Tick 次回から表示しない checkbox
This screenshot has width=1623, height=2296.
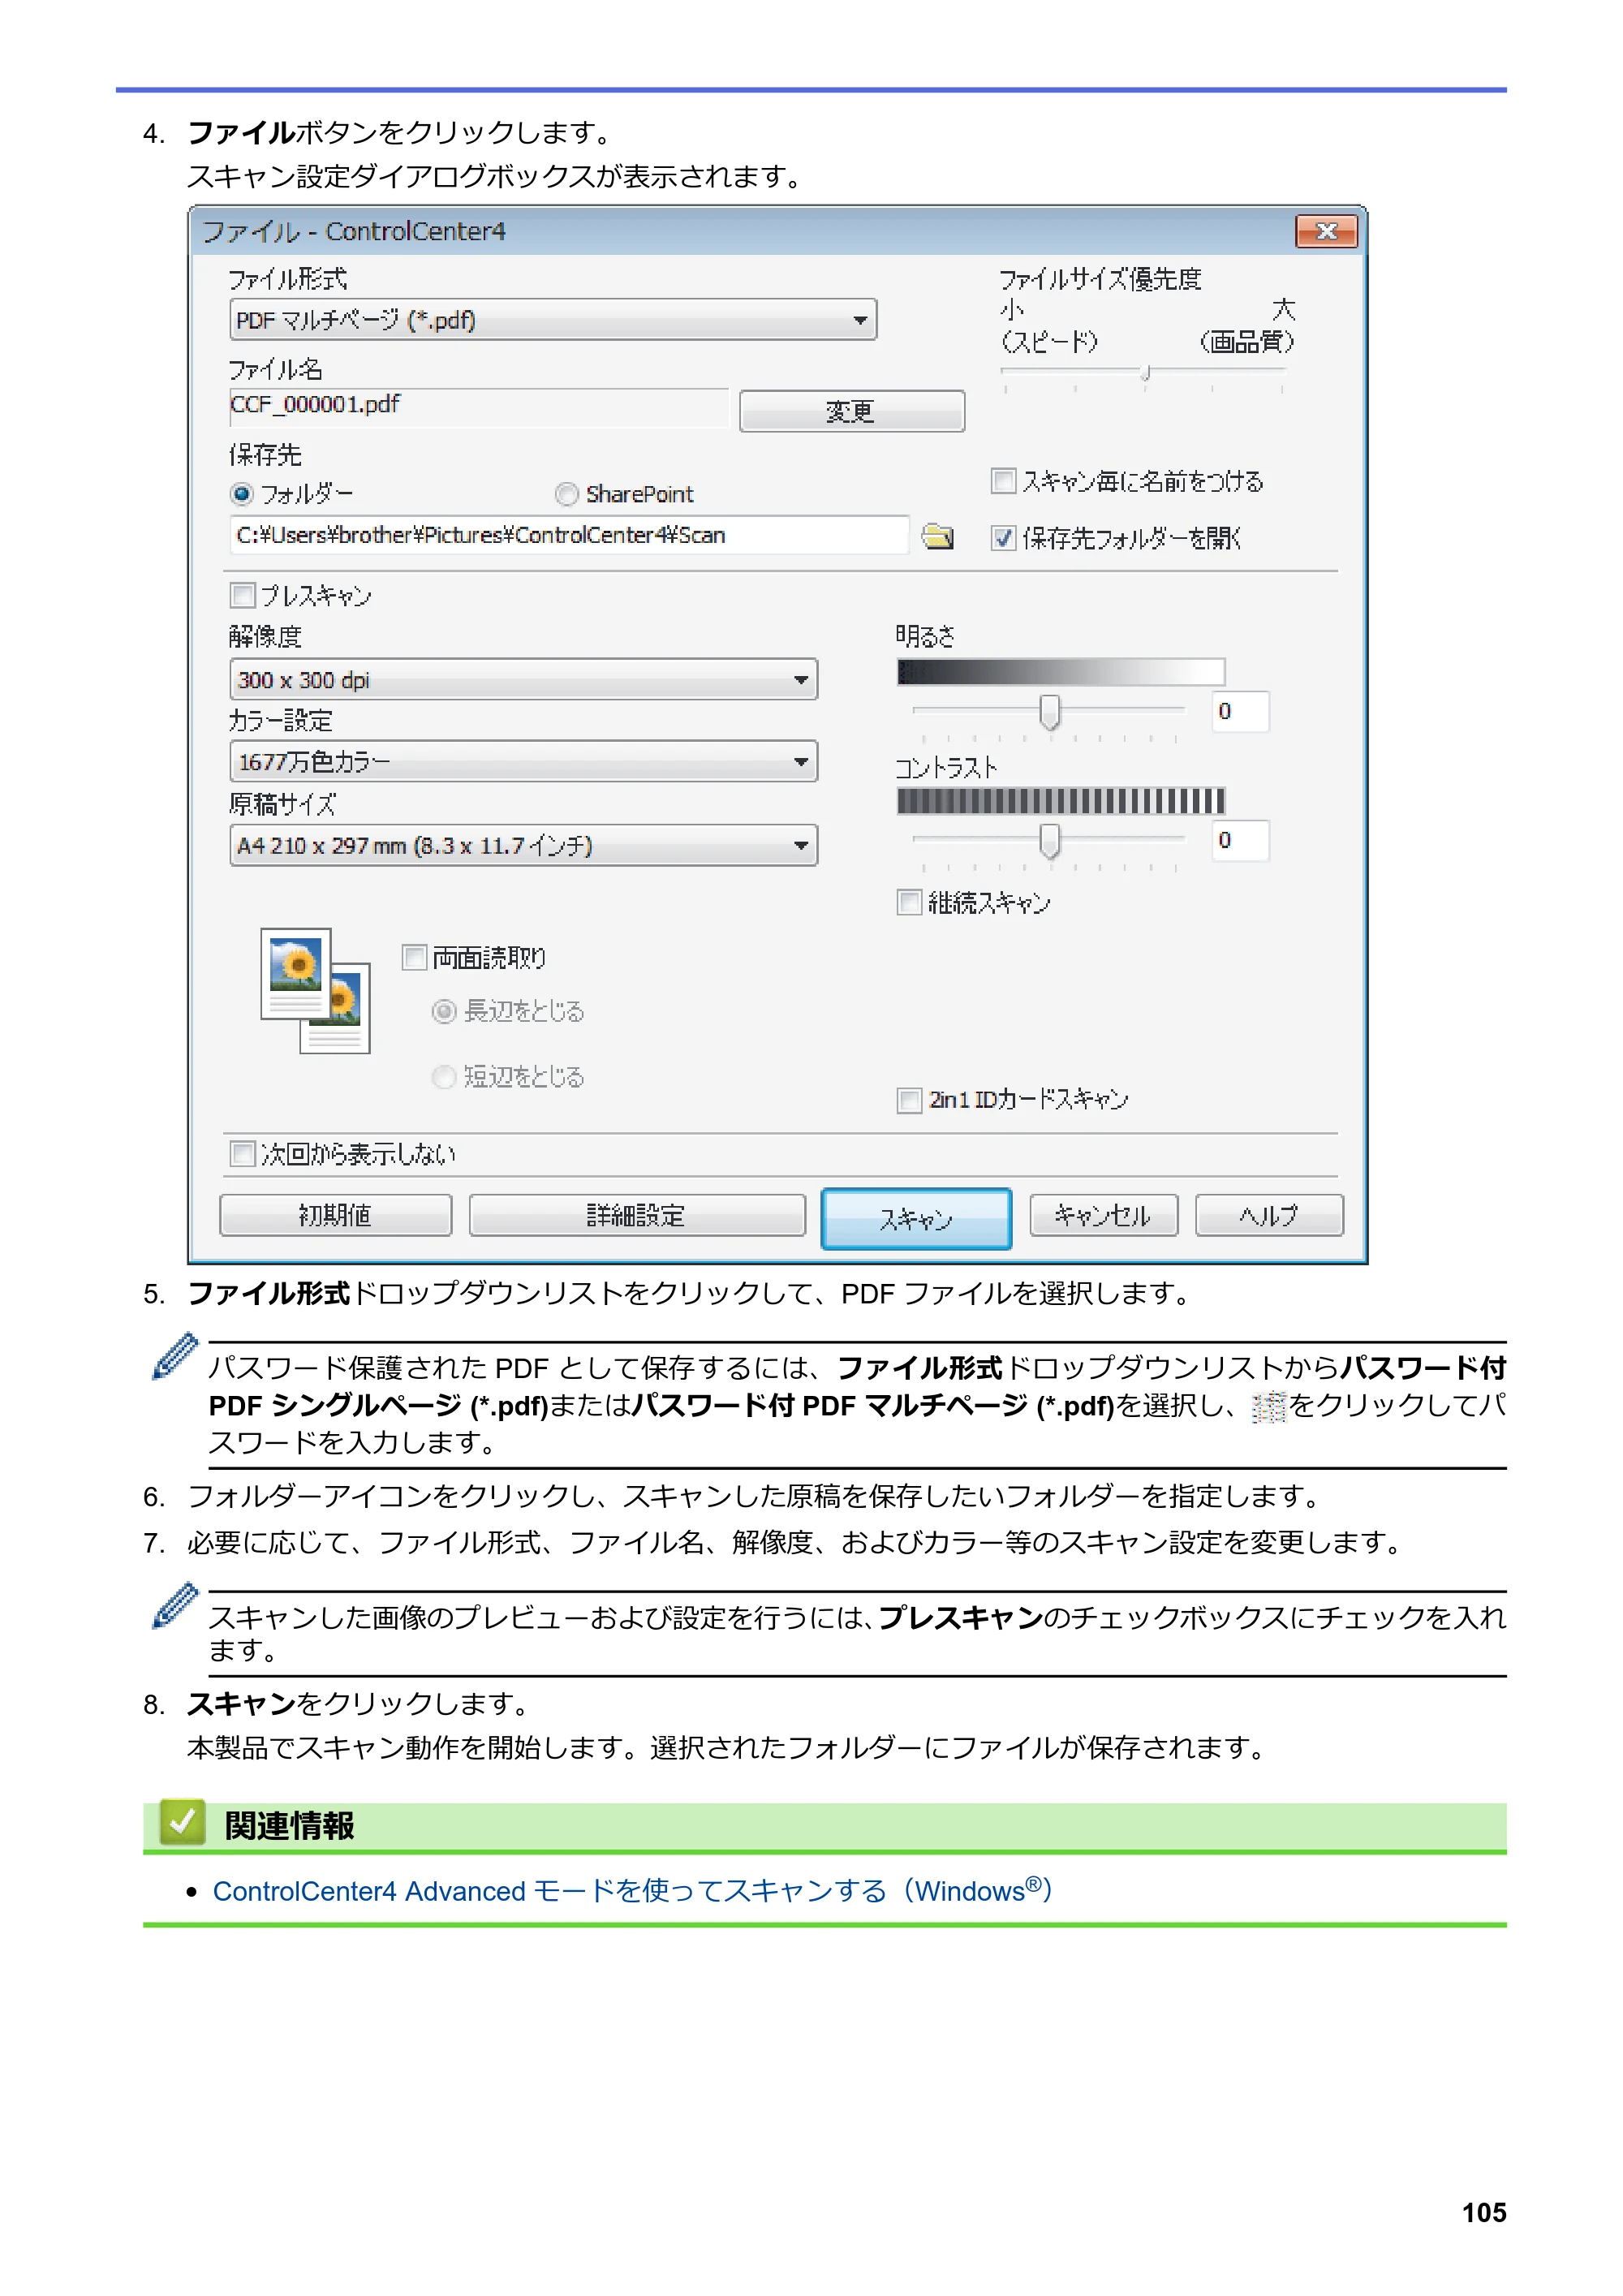[242, 1154]
